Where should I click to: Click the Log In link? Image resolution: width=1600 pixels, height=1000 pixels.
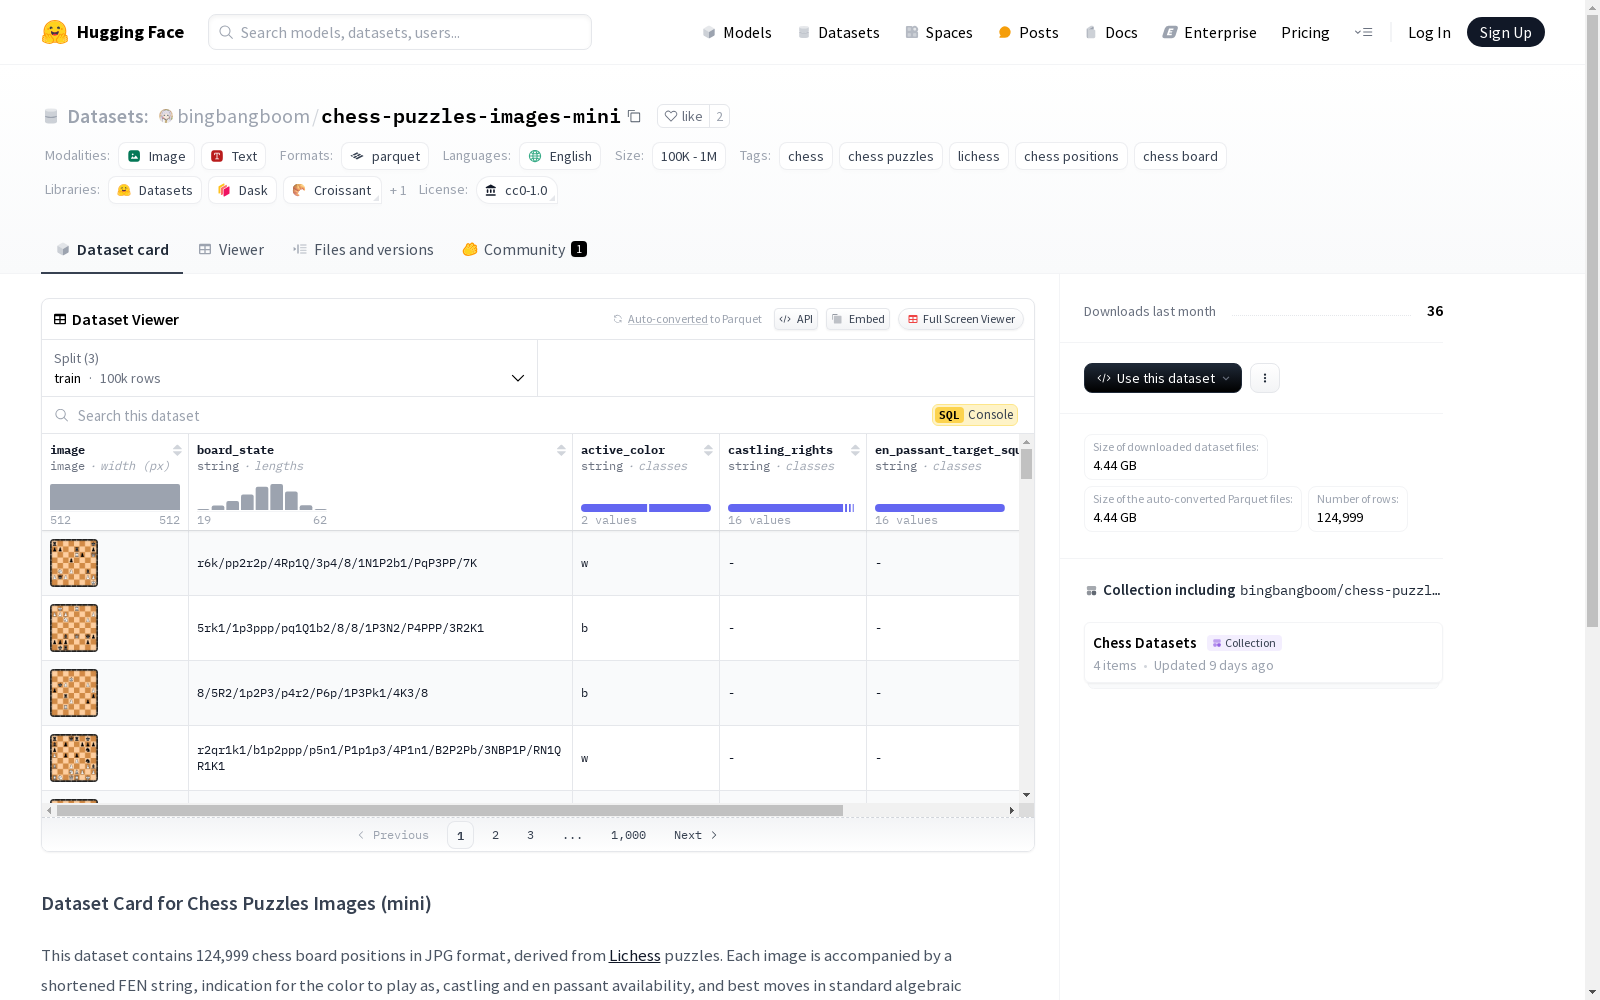1429,32
